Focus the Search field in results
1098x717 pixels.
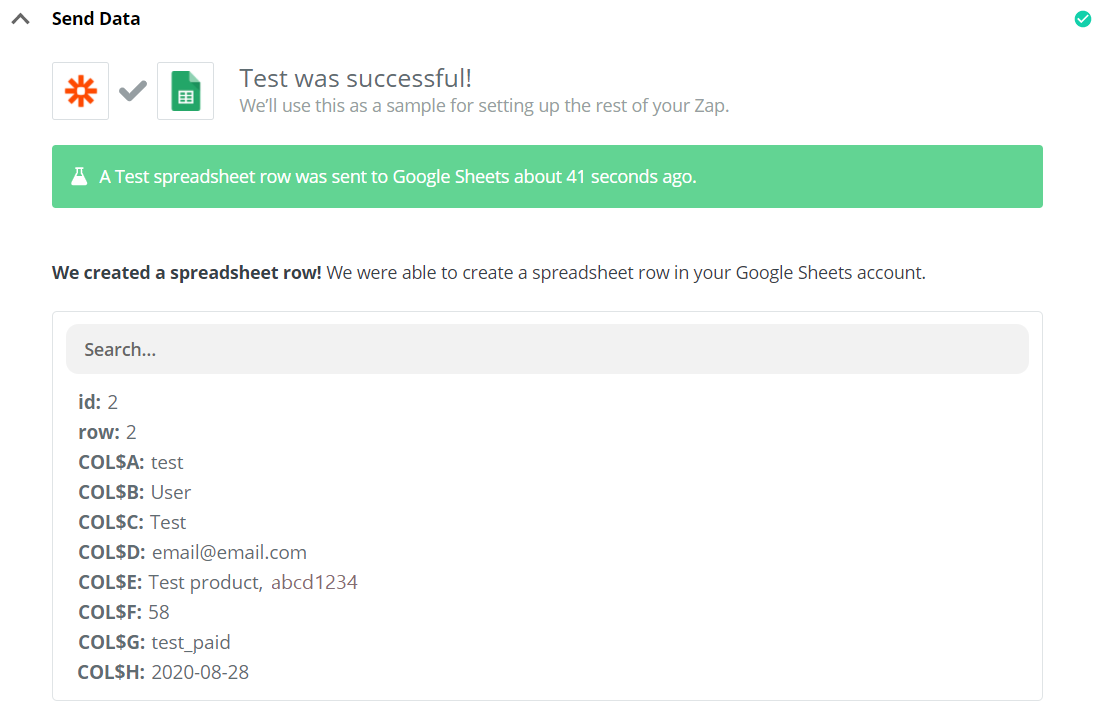click(x=547, y=349)
